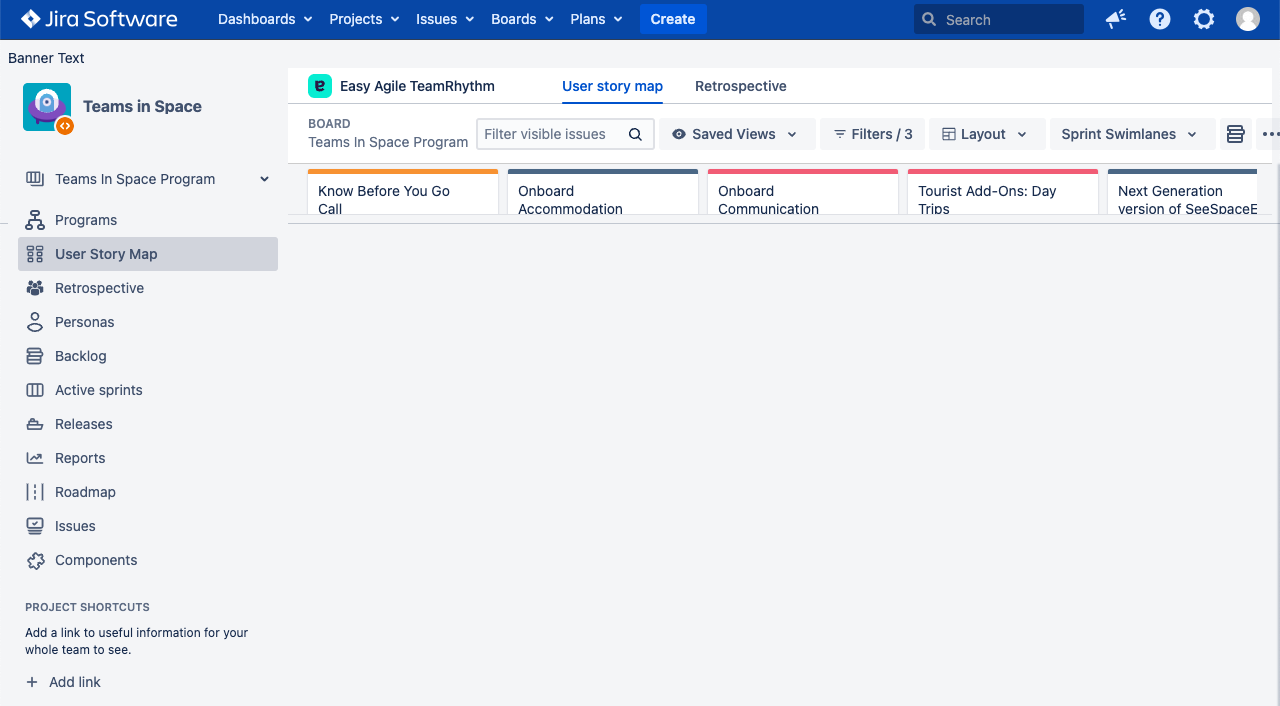Open the Saved Views dropdown

pyautogui.click(x=735, y=134)
